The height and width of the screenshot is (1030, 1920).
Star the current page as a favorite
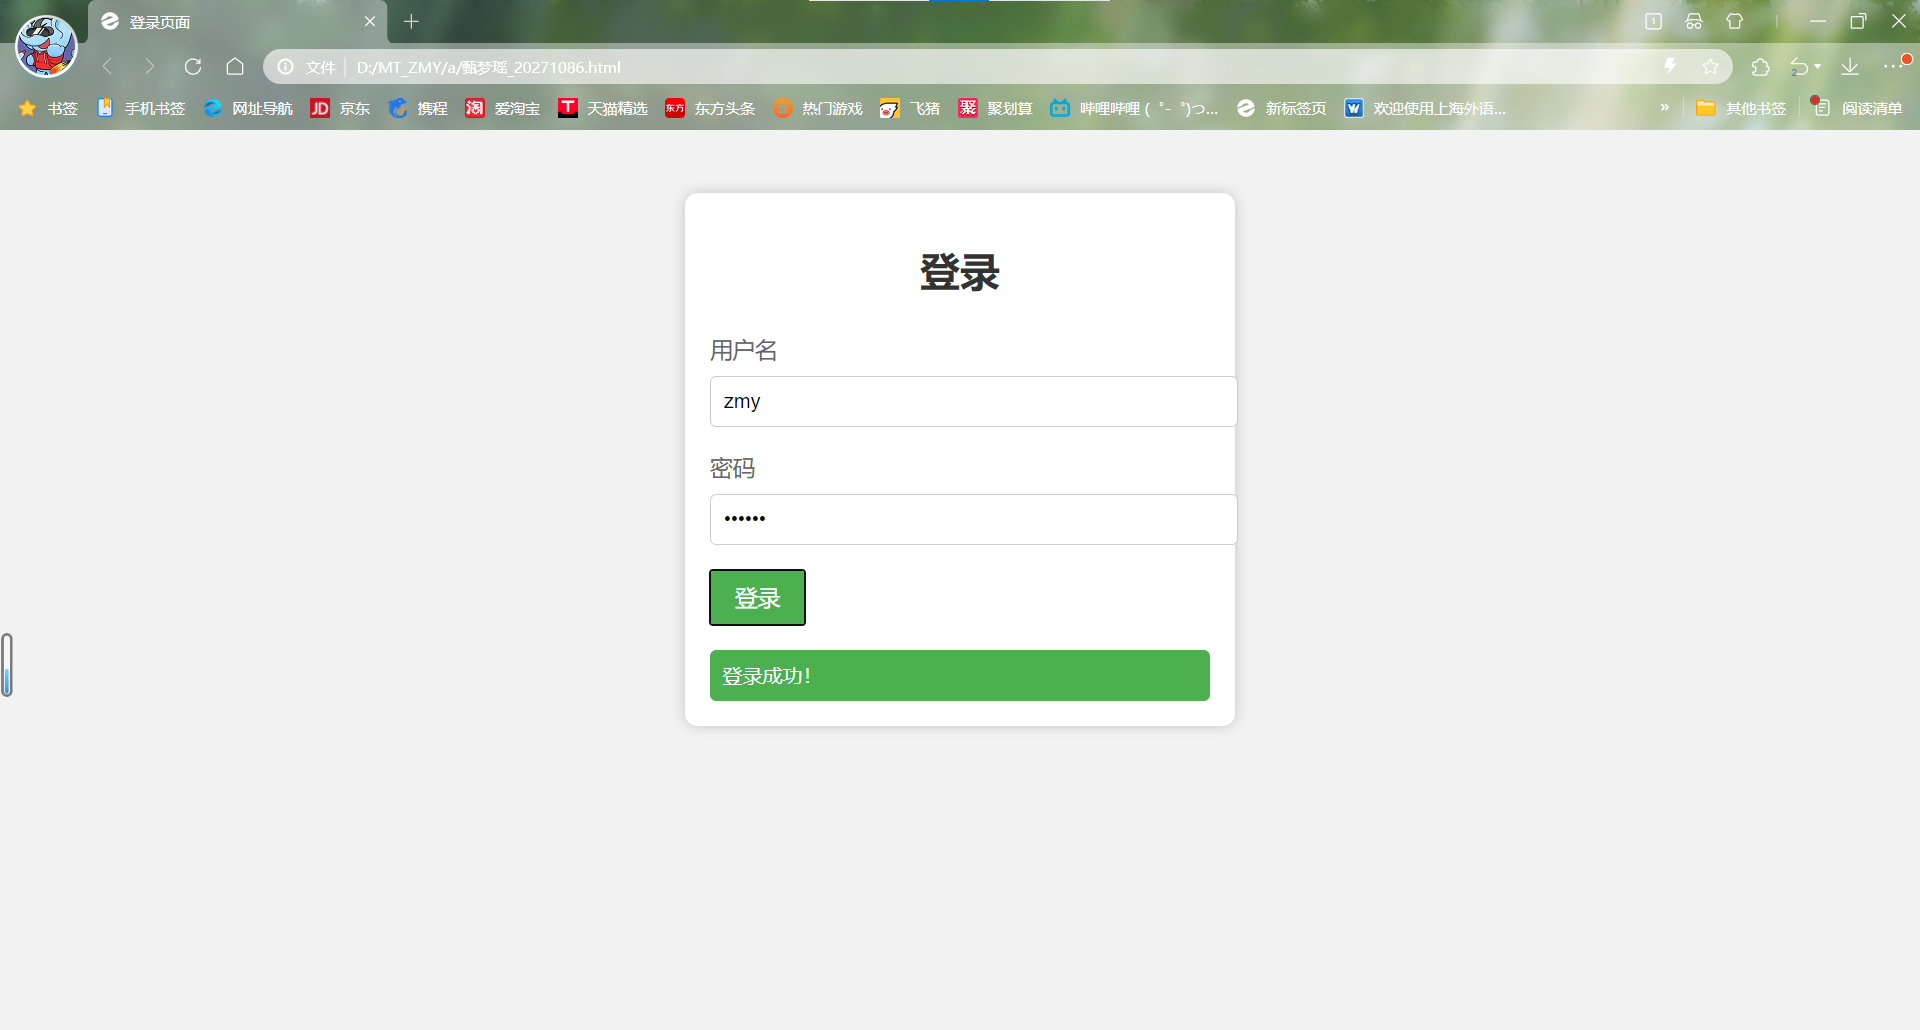(x=1711, y=67)
